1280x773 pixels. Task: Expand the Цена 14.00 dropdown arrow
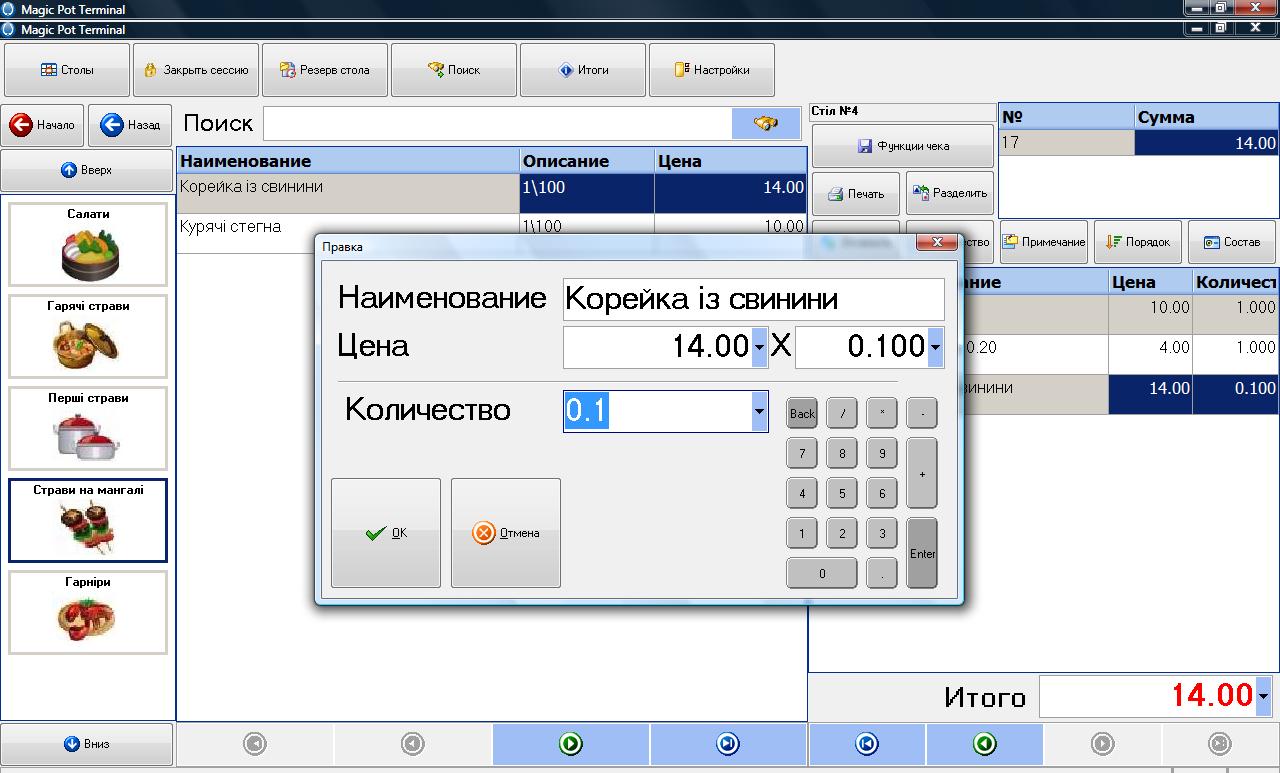coord(760,347)
